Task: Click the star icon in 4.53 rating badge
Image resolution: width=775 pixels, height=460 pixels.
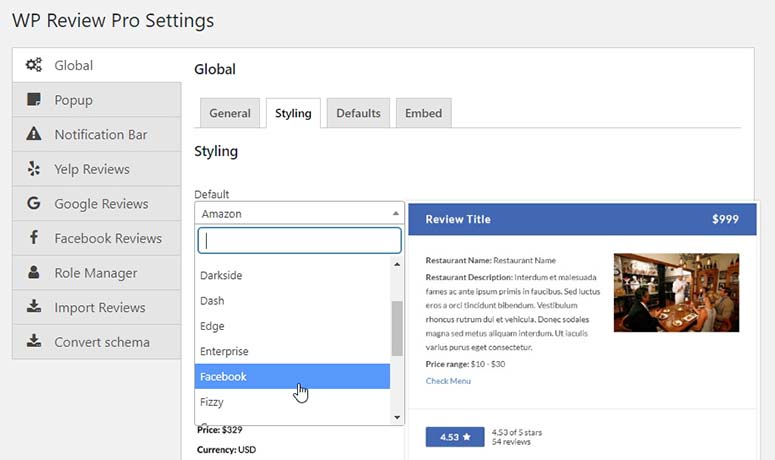Action: pyautogui.click(x=467, y=437)
